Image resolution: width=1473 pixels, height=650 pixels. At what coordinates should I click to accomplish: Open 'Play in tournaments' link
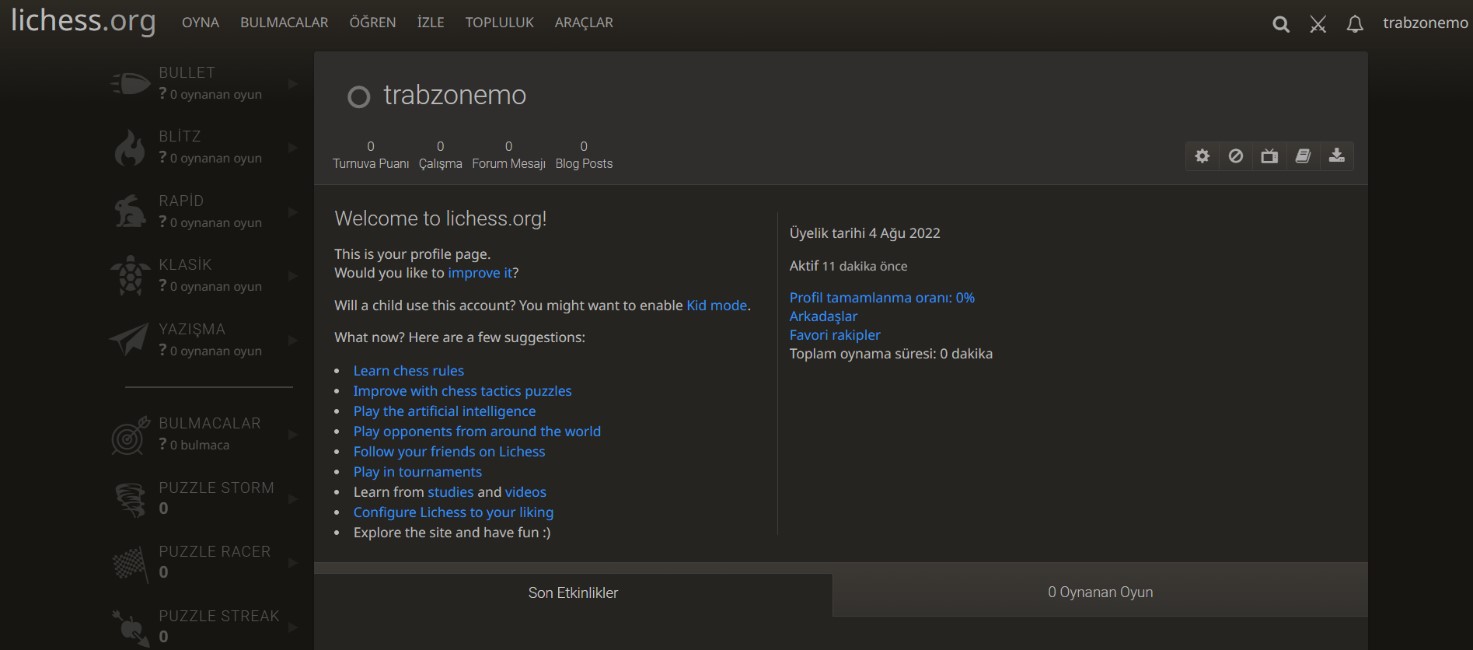(x=417, y=472)
